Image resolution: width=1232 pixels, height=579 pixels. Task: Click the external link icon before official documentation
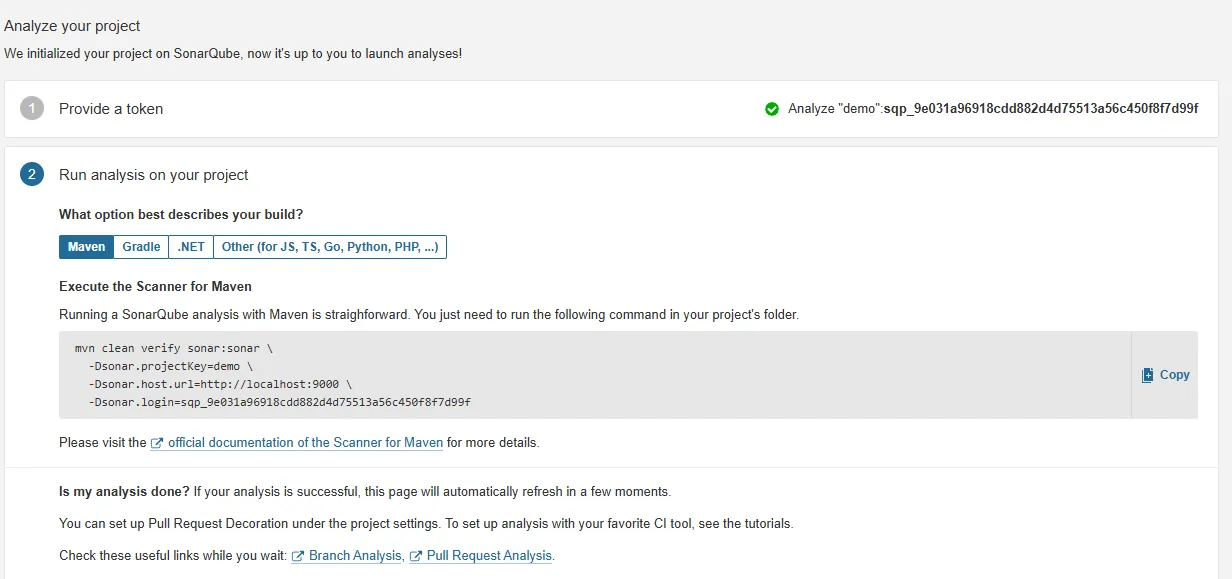click(x=157, y=443)
